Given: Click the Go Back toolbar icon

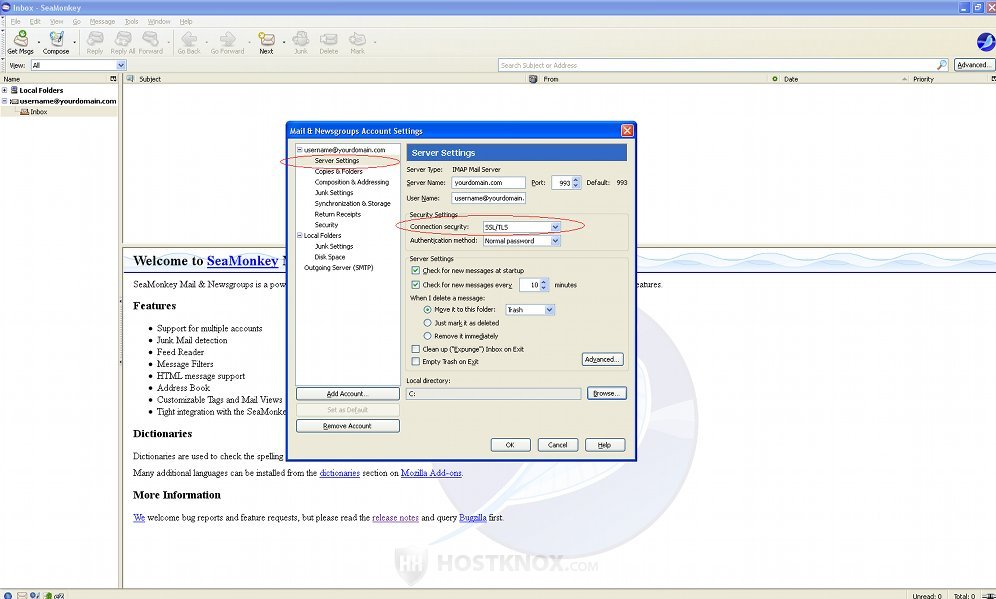Looking at the screenshot, I should coord(189,39).
